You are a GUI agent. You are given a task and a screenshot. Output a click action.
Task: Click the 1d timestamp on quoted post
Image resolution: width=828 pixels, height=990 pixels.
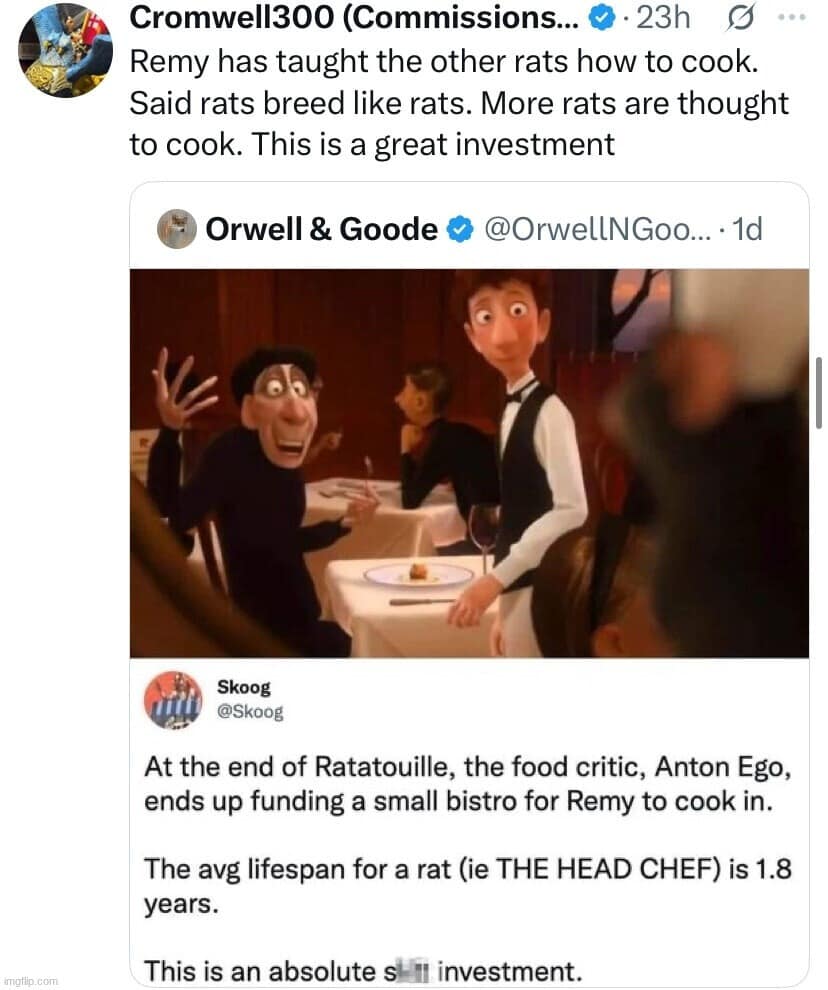[747, 230]
